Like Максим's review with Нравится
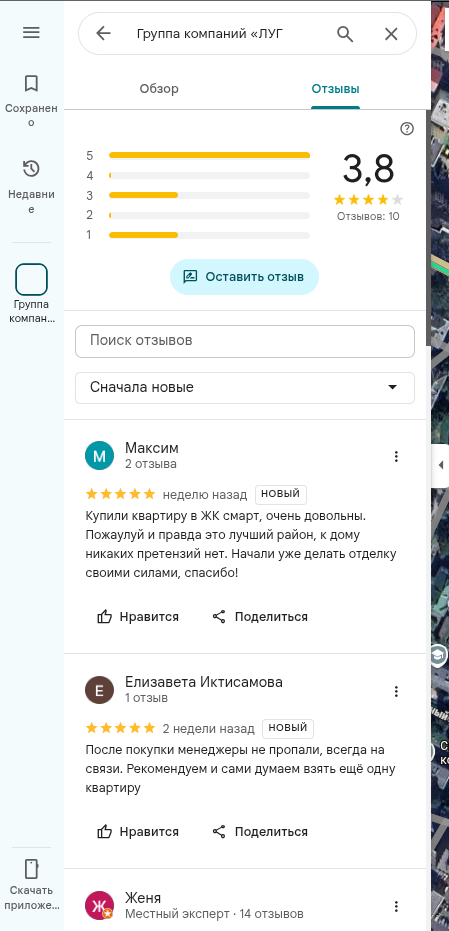 (138, 616)
